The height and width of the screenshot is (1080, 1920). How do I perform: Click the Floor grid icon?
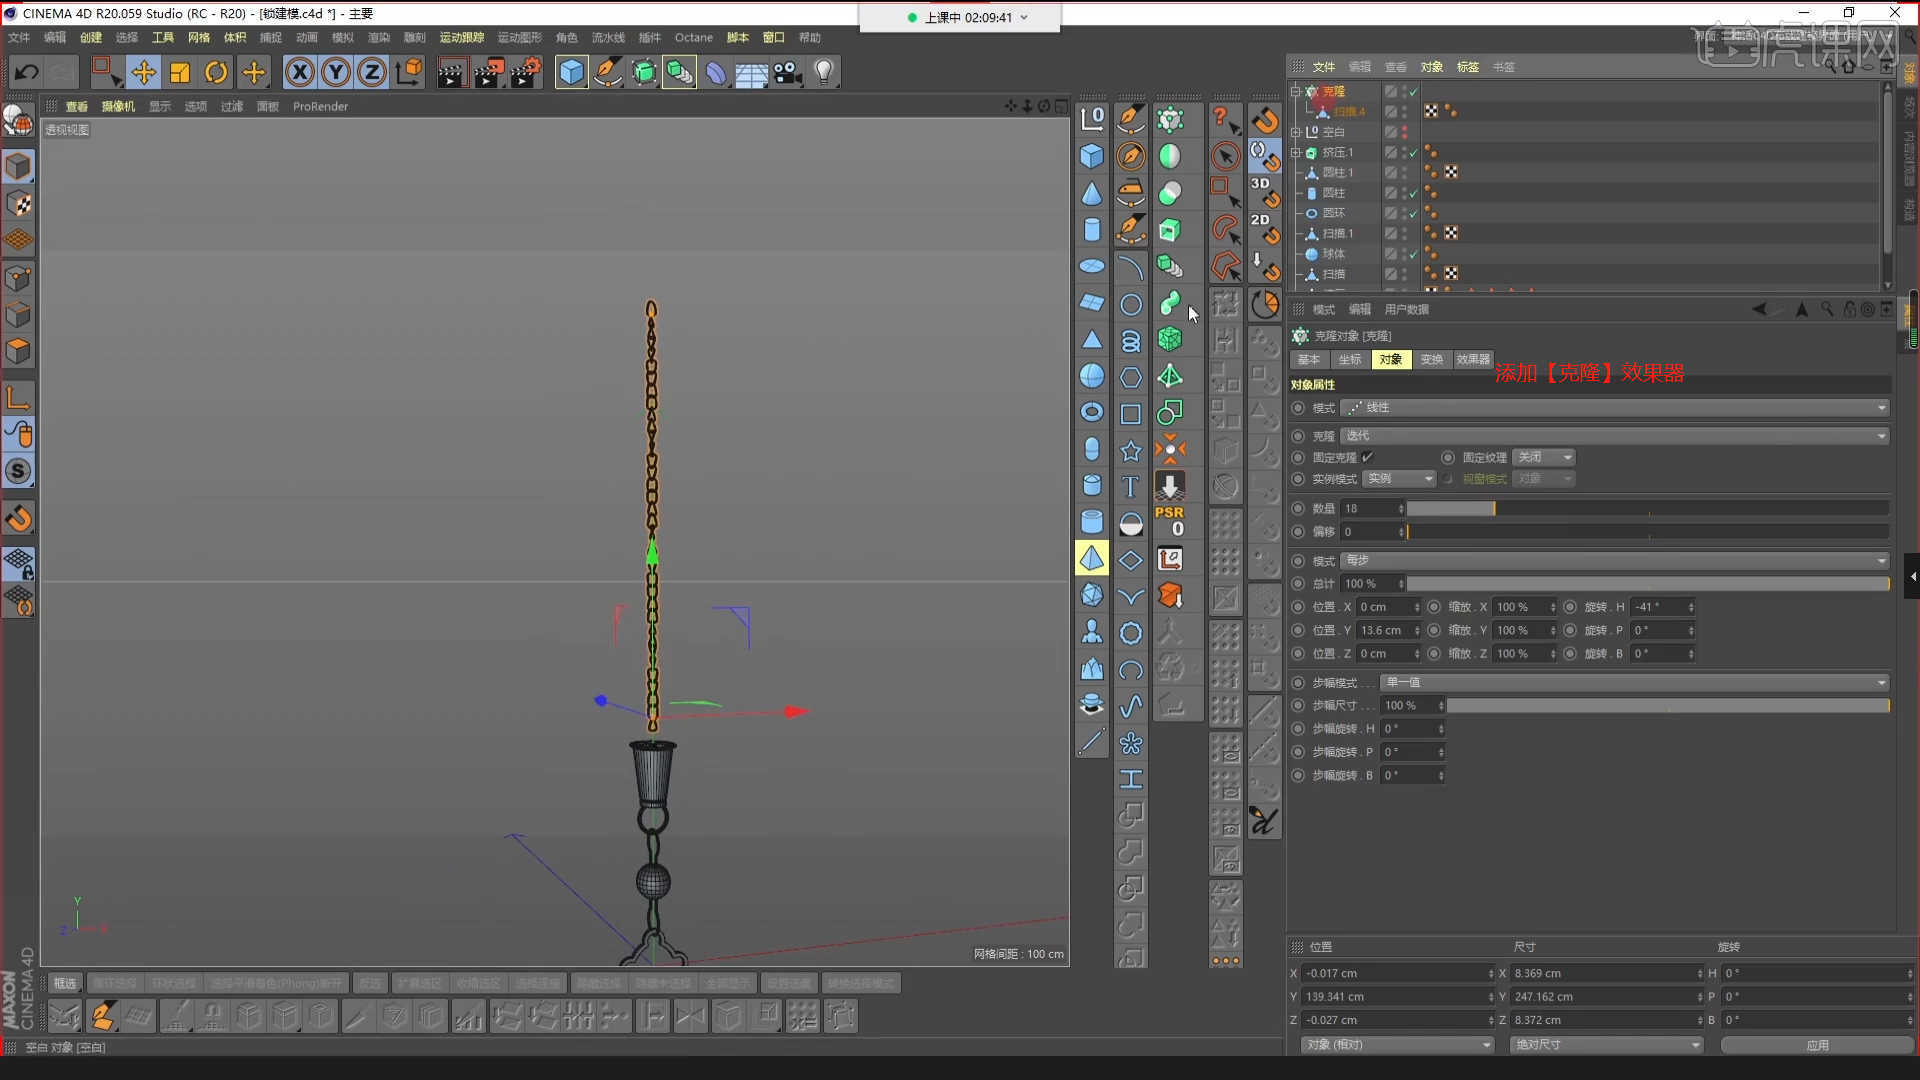[x=751, y=72]
